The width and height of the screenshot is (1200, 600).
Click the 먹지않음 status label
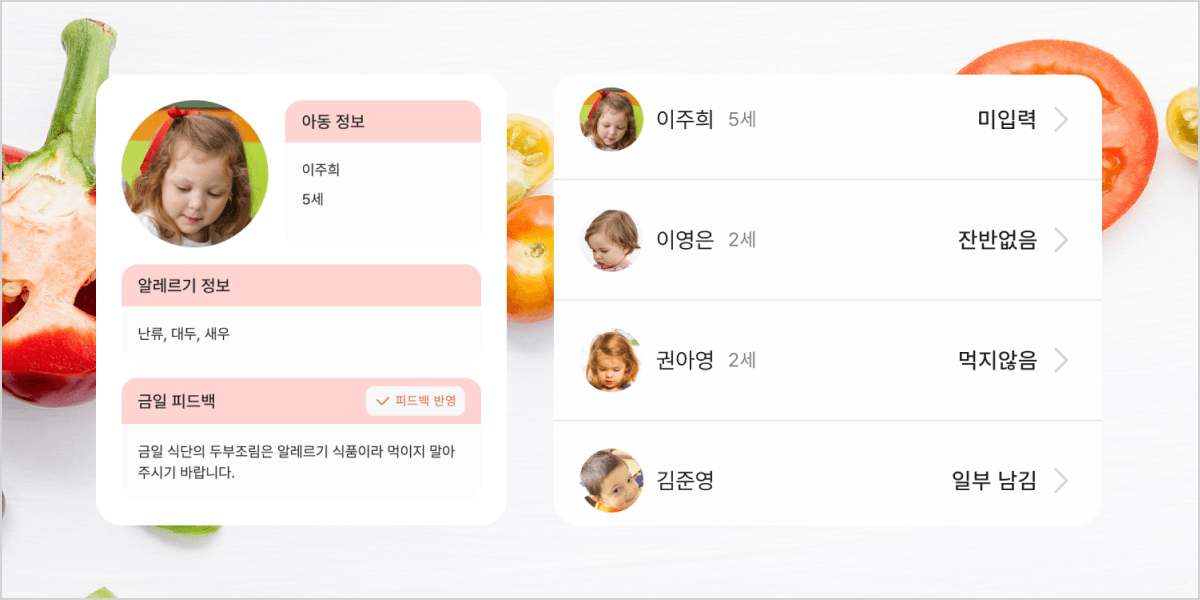[997, 360]
